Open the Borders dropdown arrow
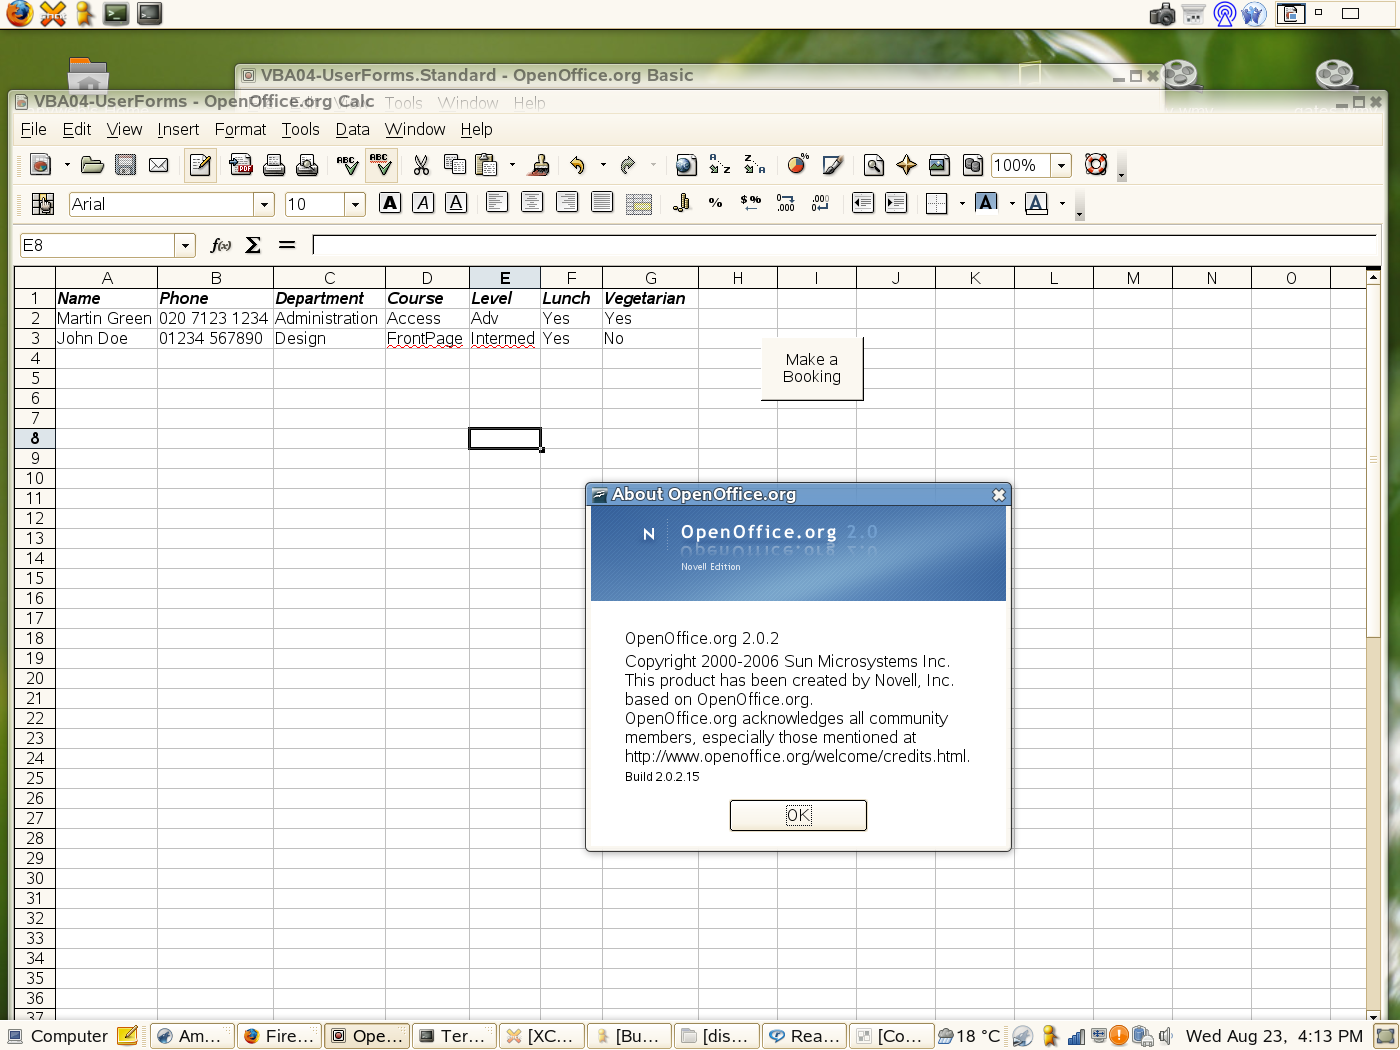Viewport: 1400px width, 1050px height. [x=962, y=204]
